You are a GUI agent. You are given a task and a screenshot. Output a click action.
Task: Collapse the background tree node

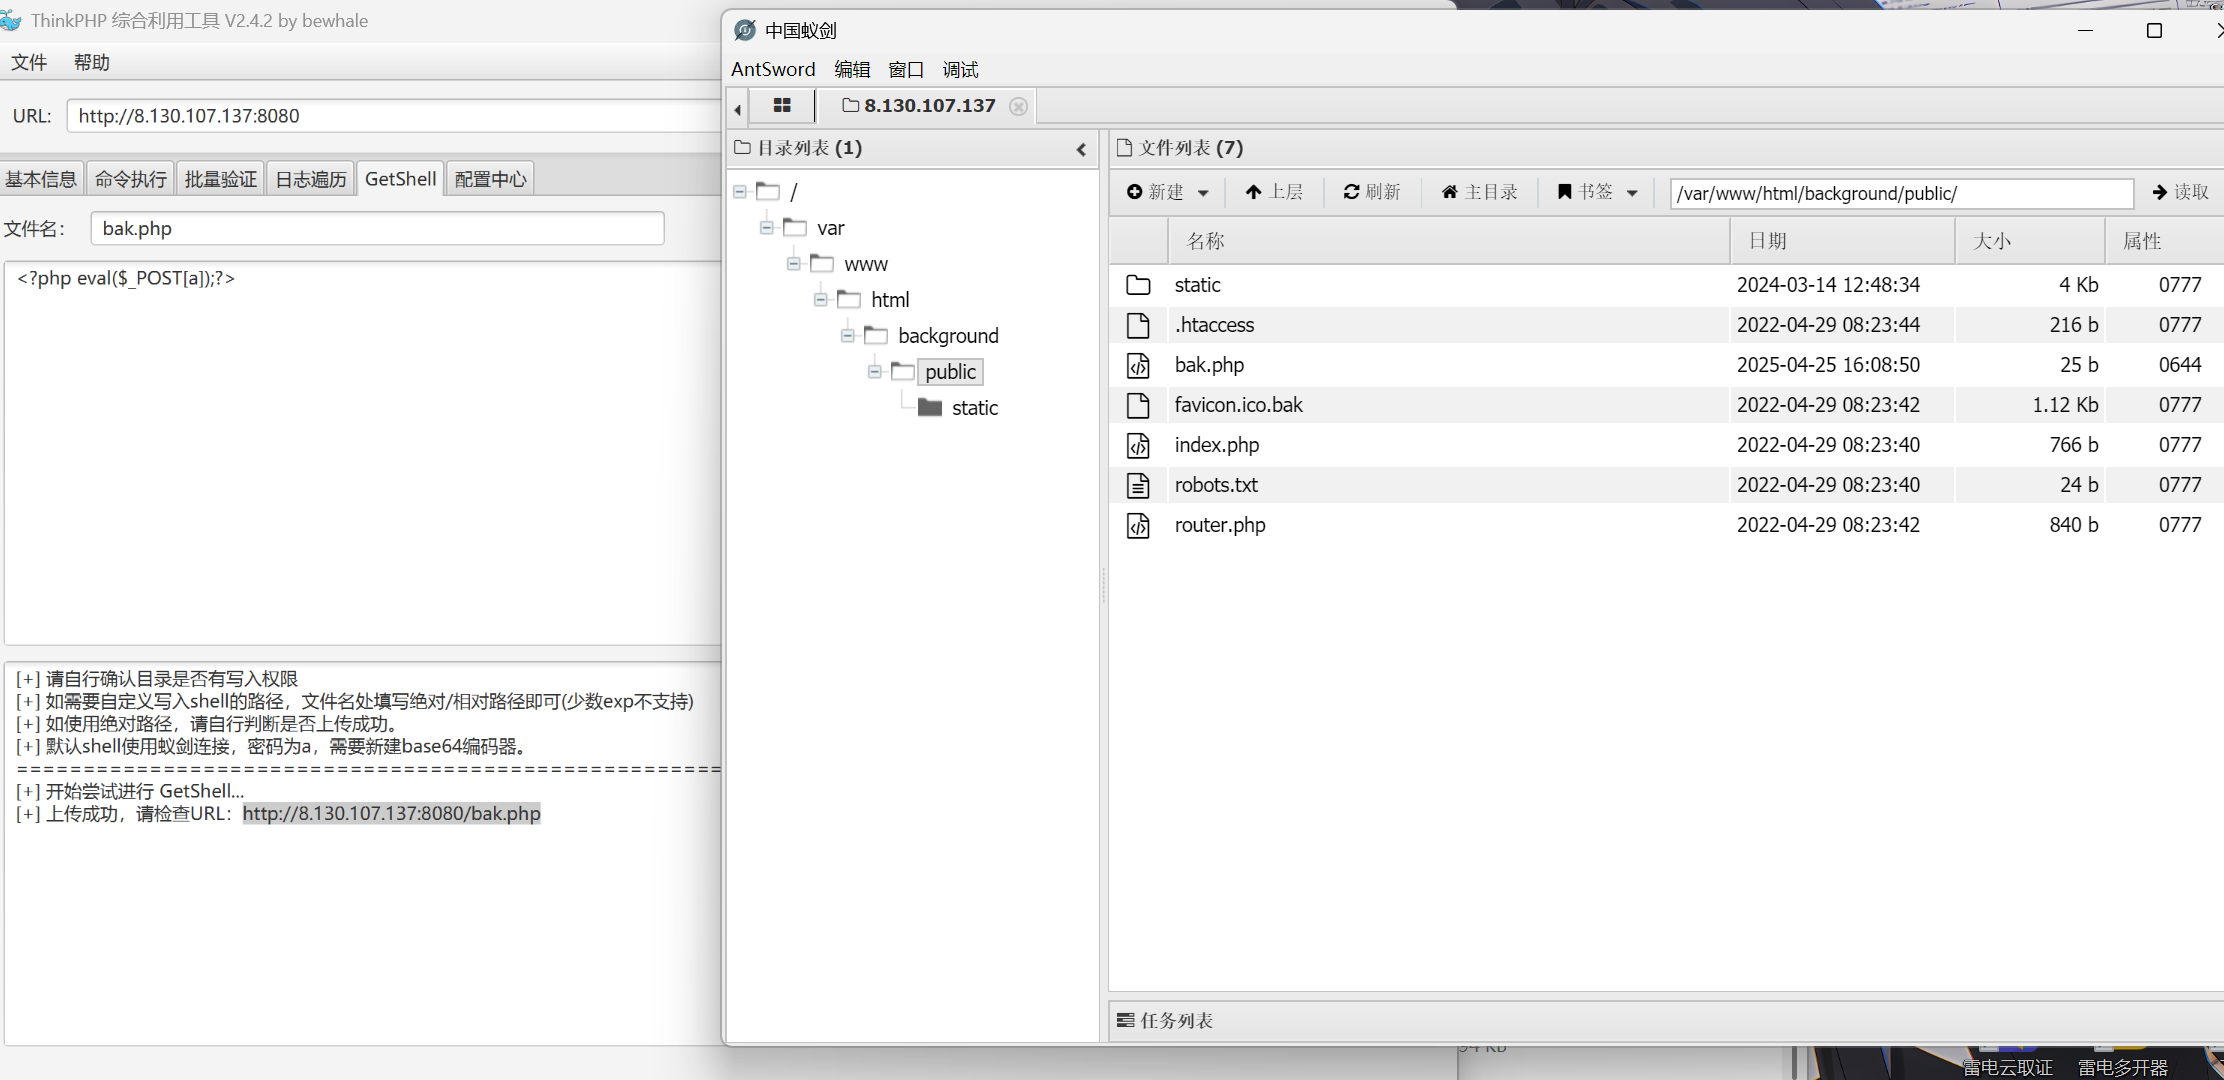coord(848,336)
